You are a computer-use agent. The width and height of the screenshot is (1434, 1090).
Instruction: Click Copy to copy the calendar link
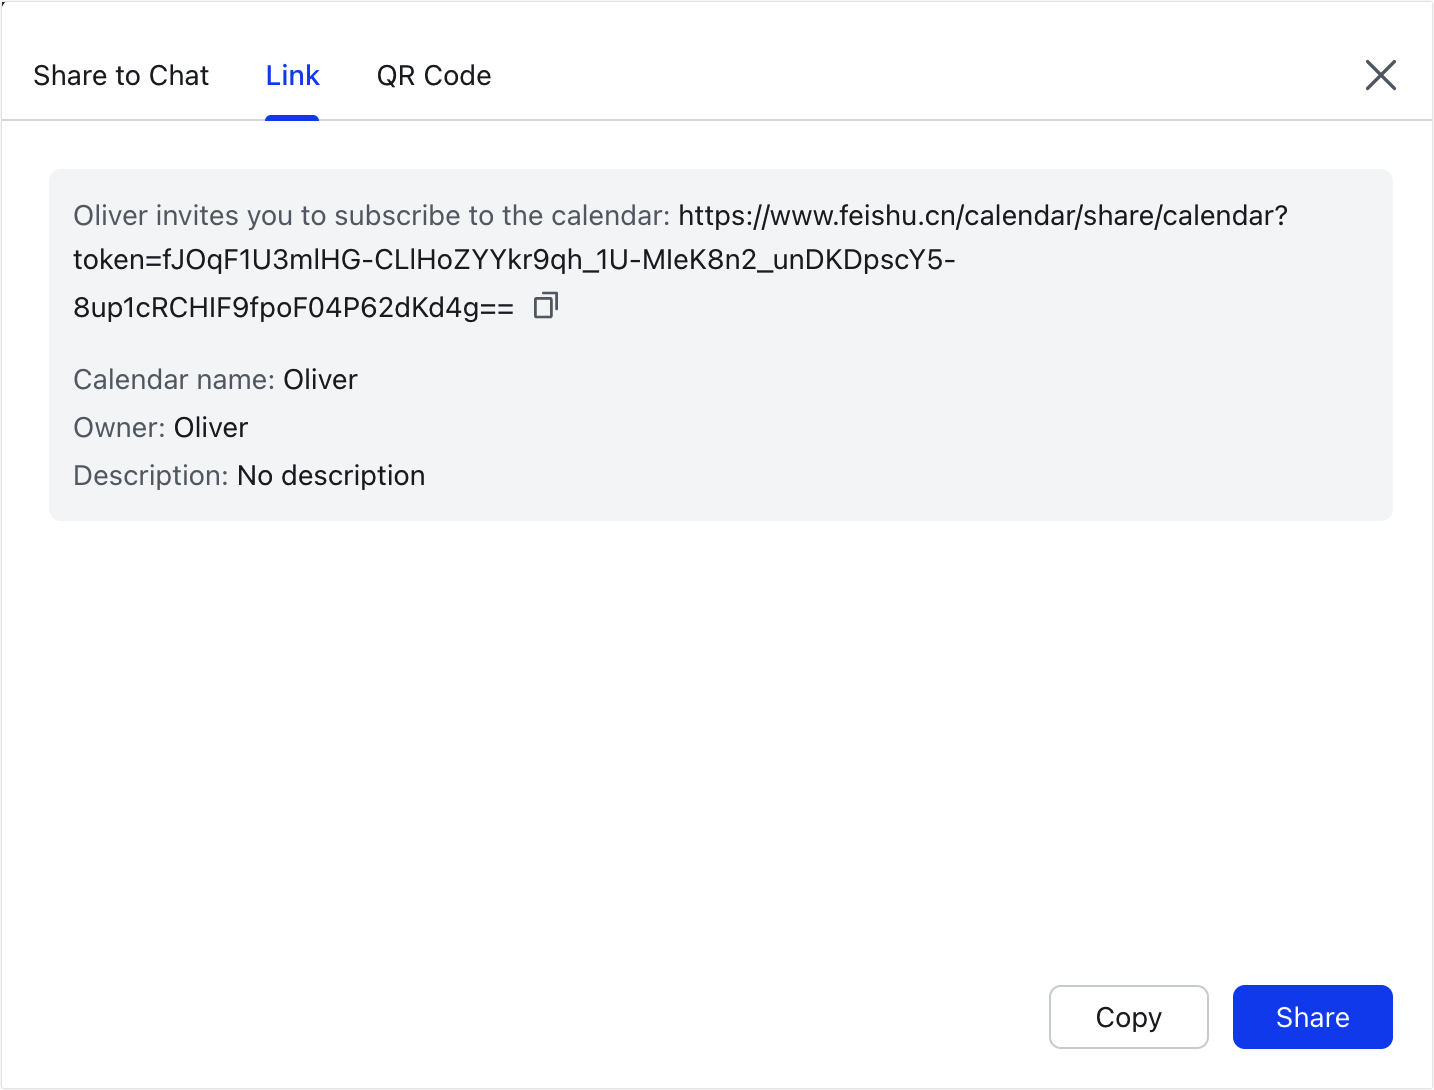(1128, 1017)
